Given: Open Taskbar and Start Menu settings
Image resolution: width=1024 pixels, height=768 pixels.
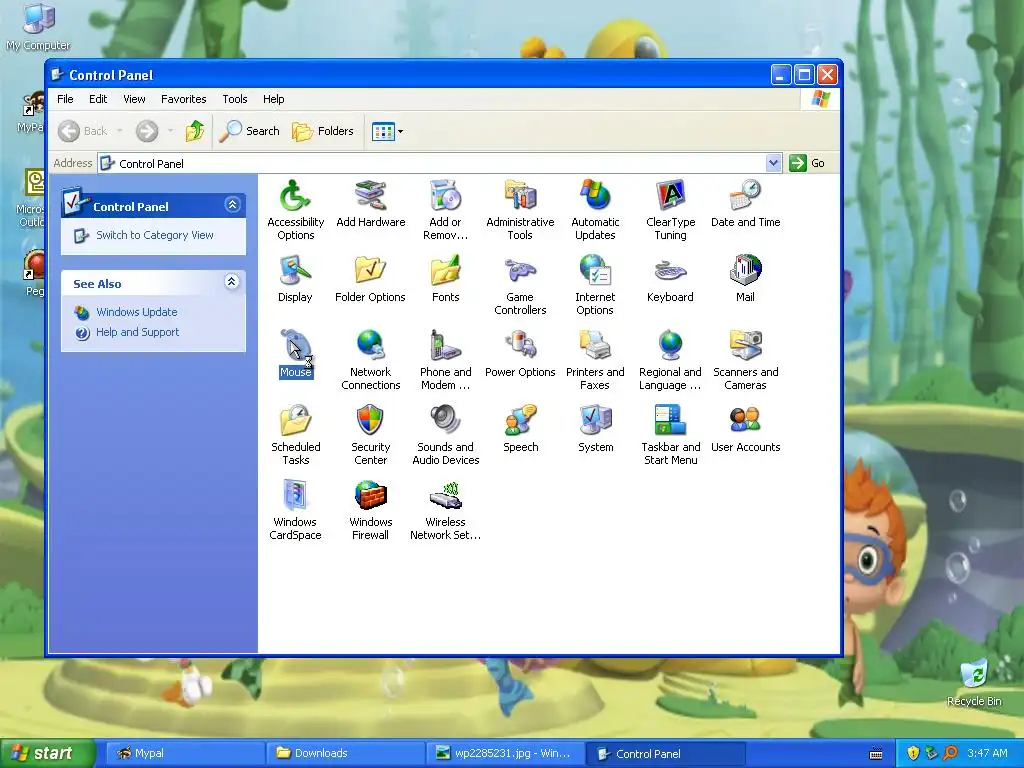Looking at the screenshot, I should pos(670,436).
